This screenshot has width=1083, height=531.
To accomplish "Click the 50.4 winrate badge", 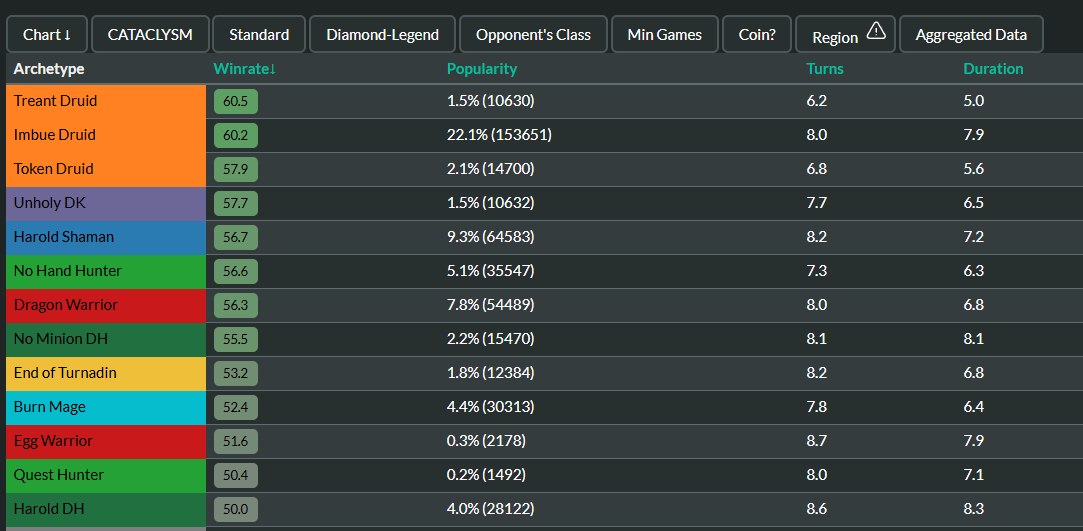I will click(x=236, y=476).
